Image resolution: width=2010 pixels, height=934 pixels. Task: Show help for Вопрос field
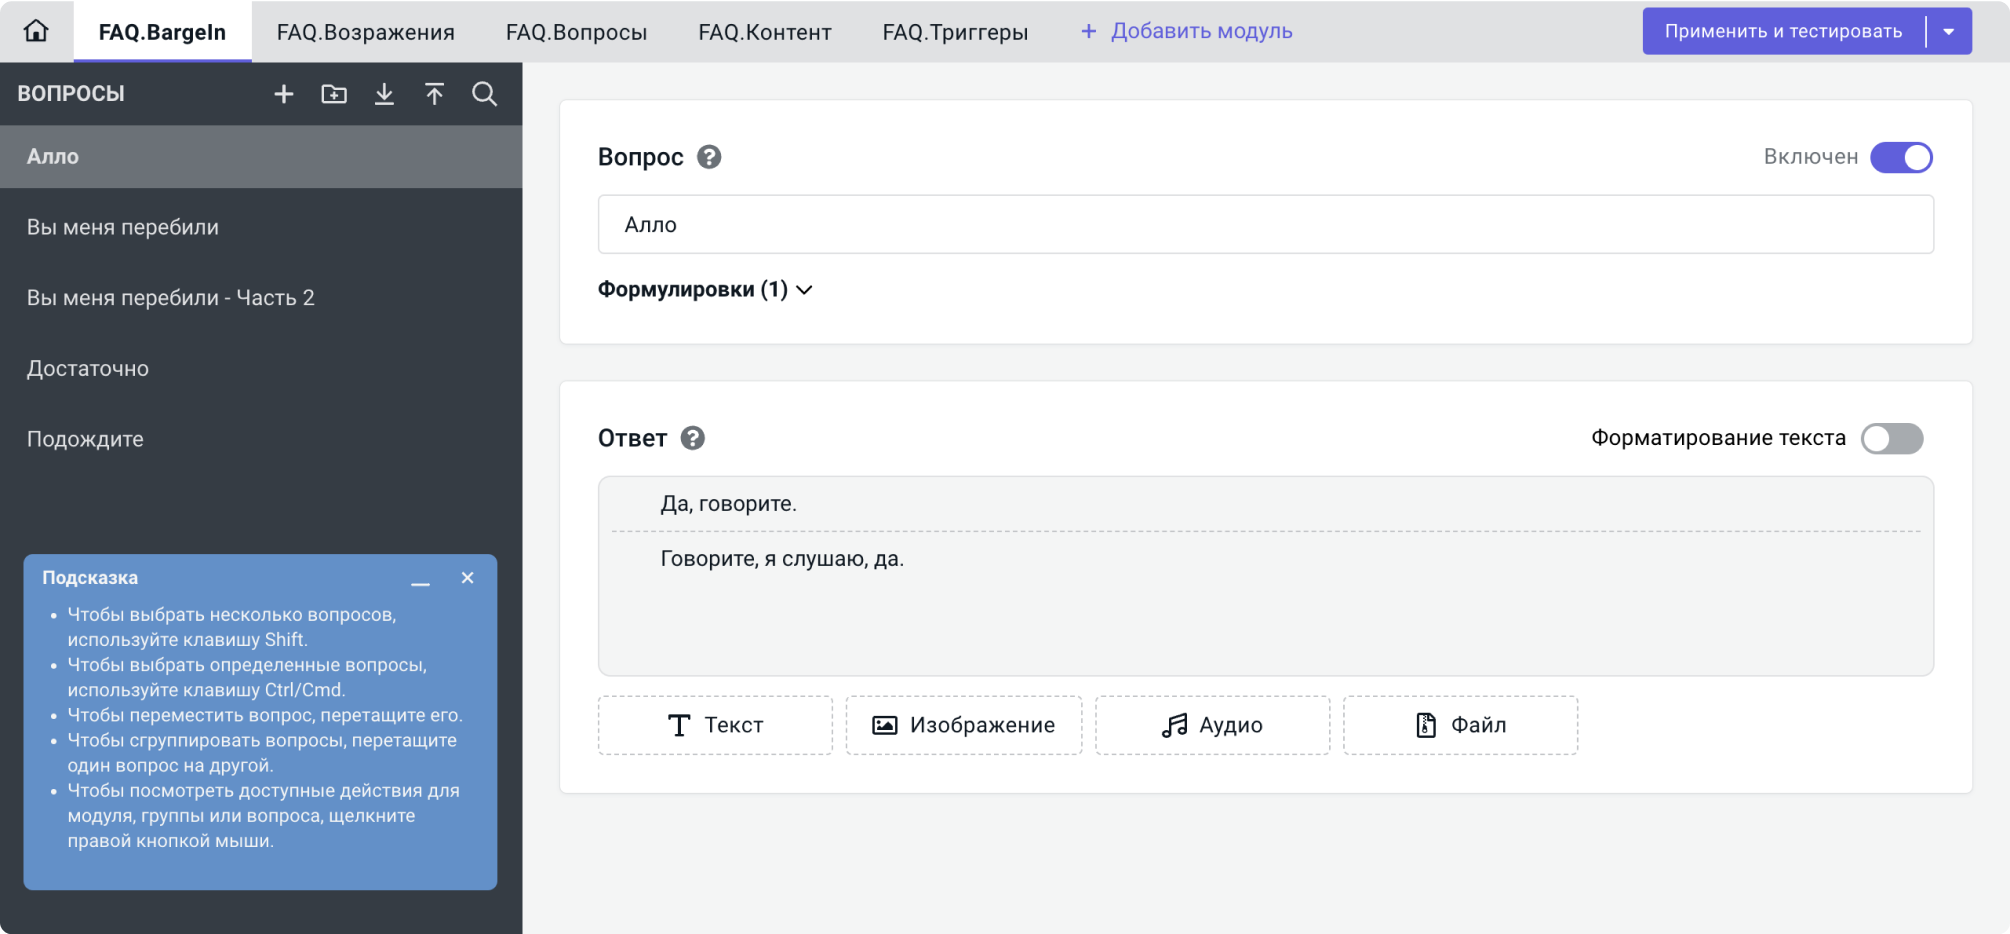pos(709,157)
